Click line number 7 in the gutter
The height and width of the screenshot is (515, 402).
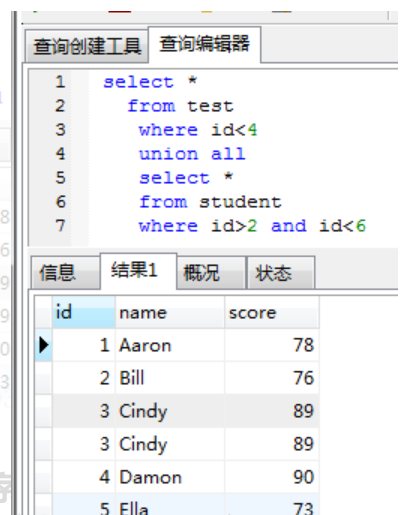60,226
